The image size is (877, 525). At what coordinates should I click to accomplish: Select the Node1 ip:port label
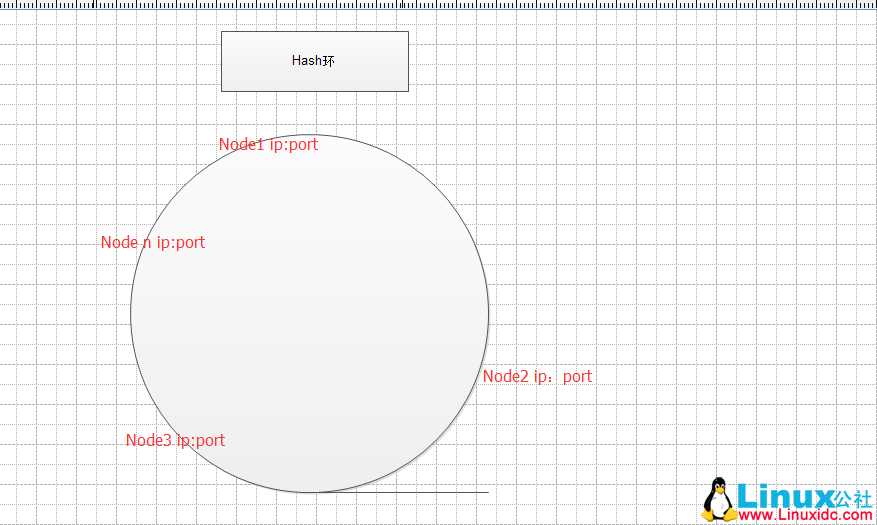pyautogui.click(x=268, y=144)
